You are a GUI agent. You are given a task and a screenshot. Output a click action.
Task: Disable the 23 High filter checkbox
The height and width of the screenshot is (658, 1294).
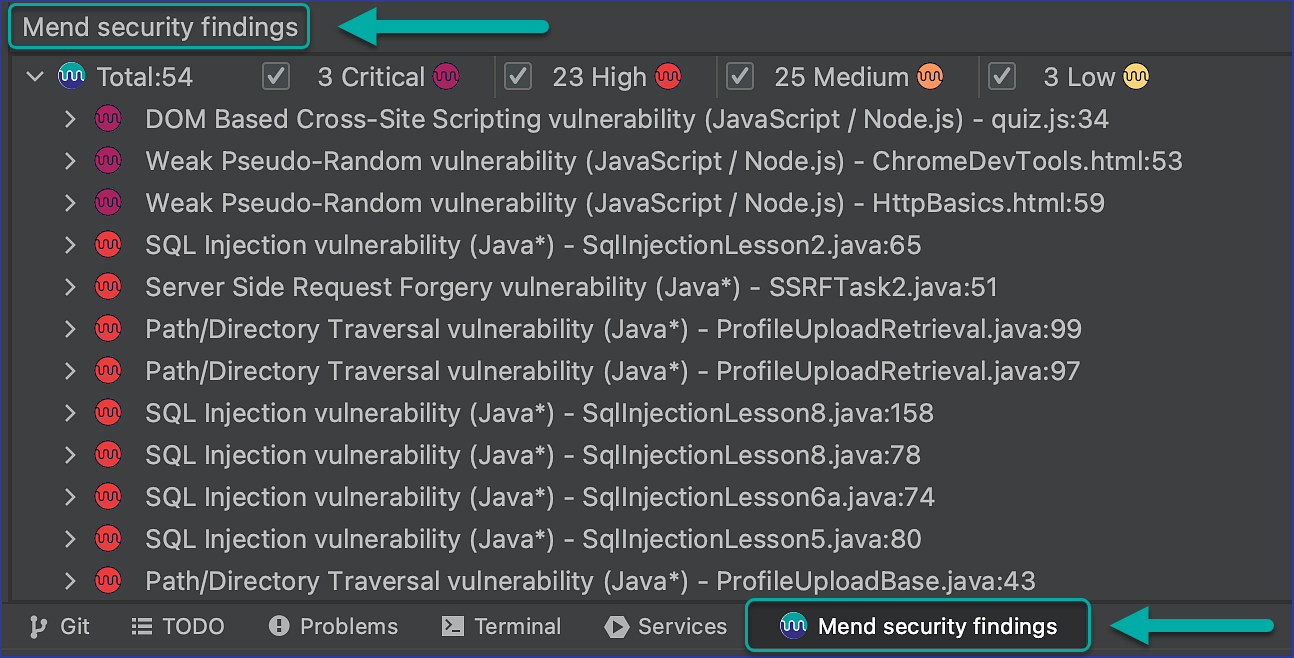[x=517, y=76]
